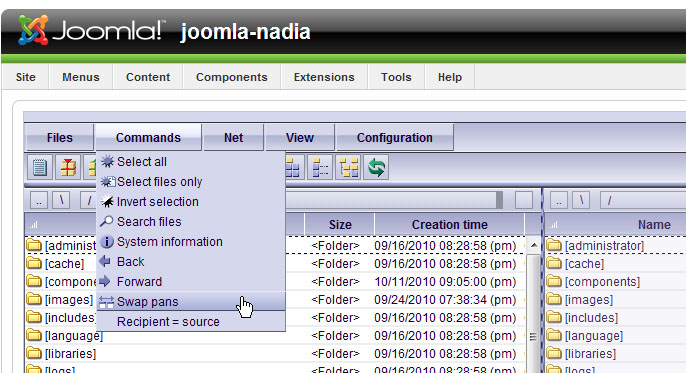Viewport: 686px width, 373px height.
Task: Click the left pane scrollbar up arrow
Action: [533, 245]
